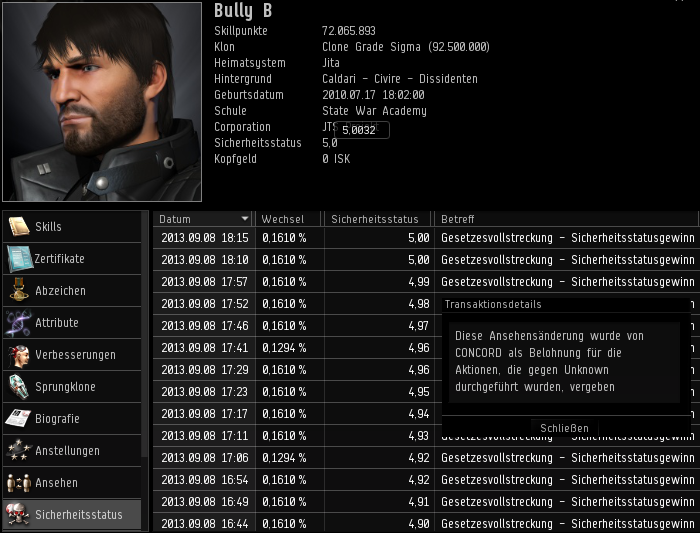Go to the Sprungklone tab

(72, 387)
